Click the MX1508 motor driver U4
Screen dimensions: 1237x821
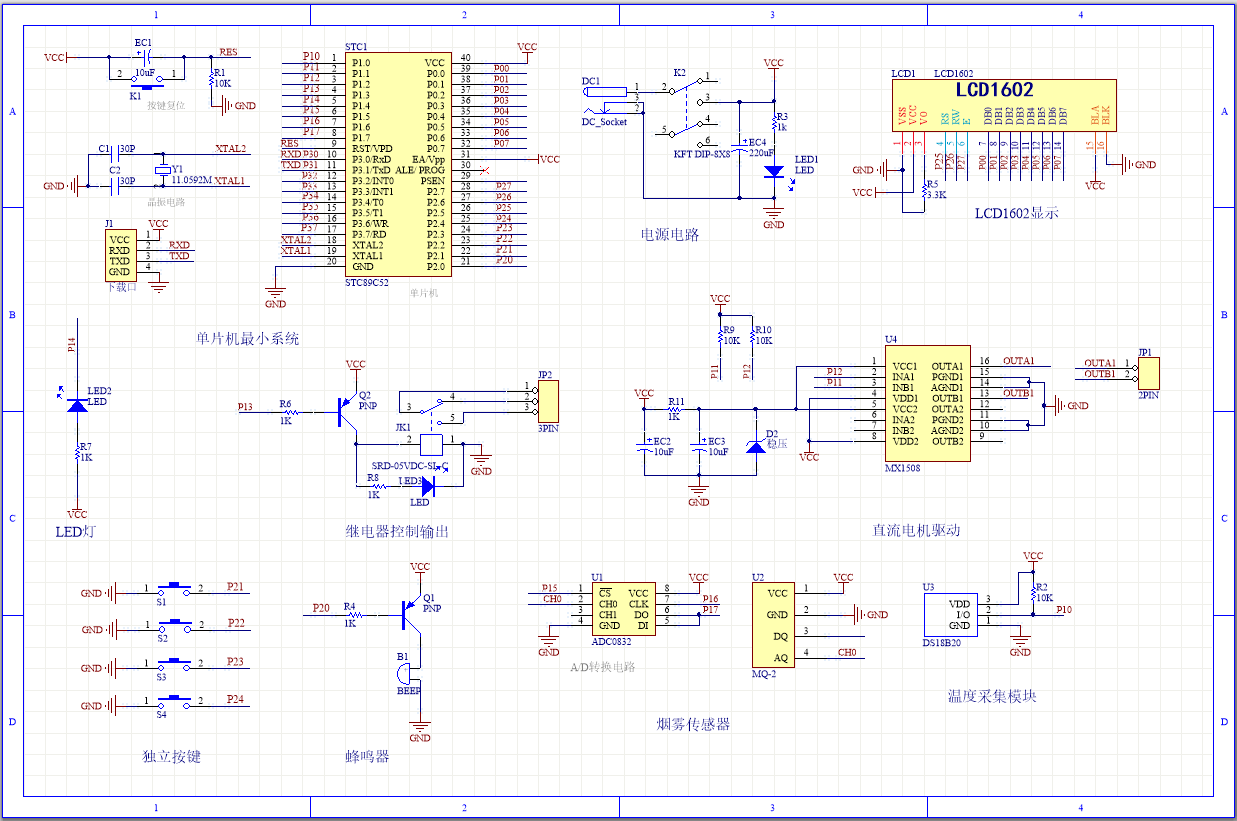click(927, 404)
